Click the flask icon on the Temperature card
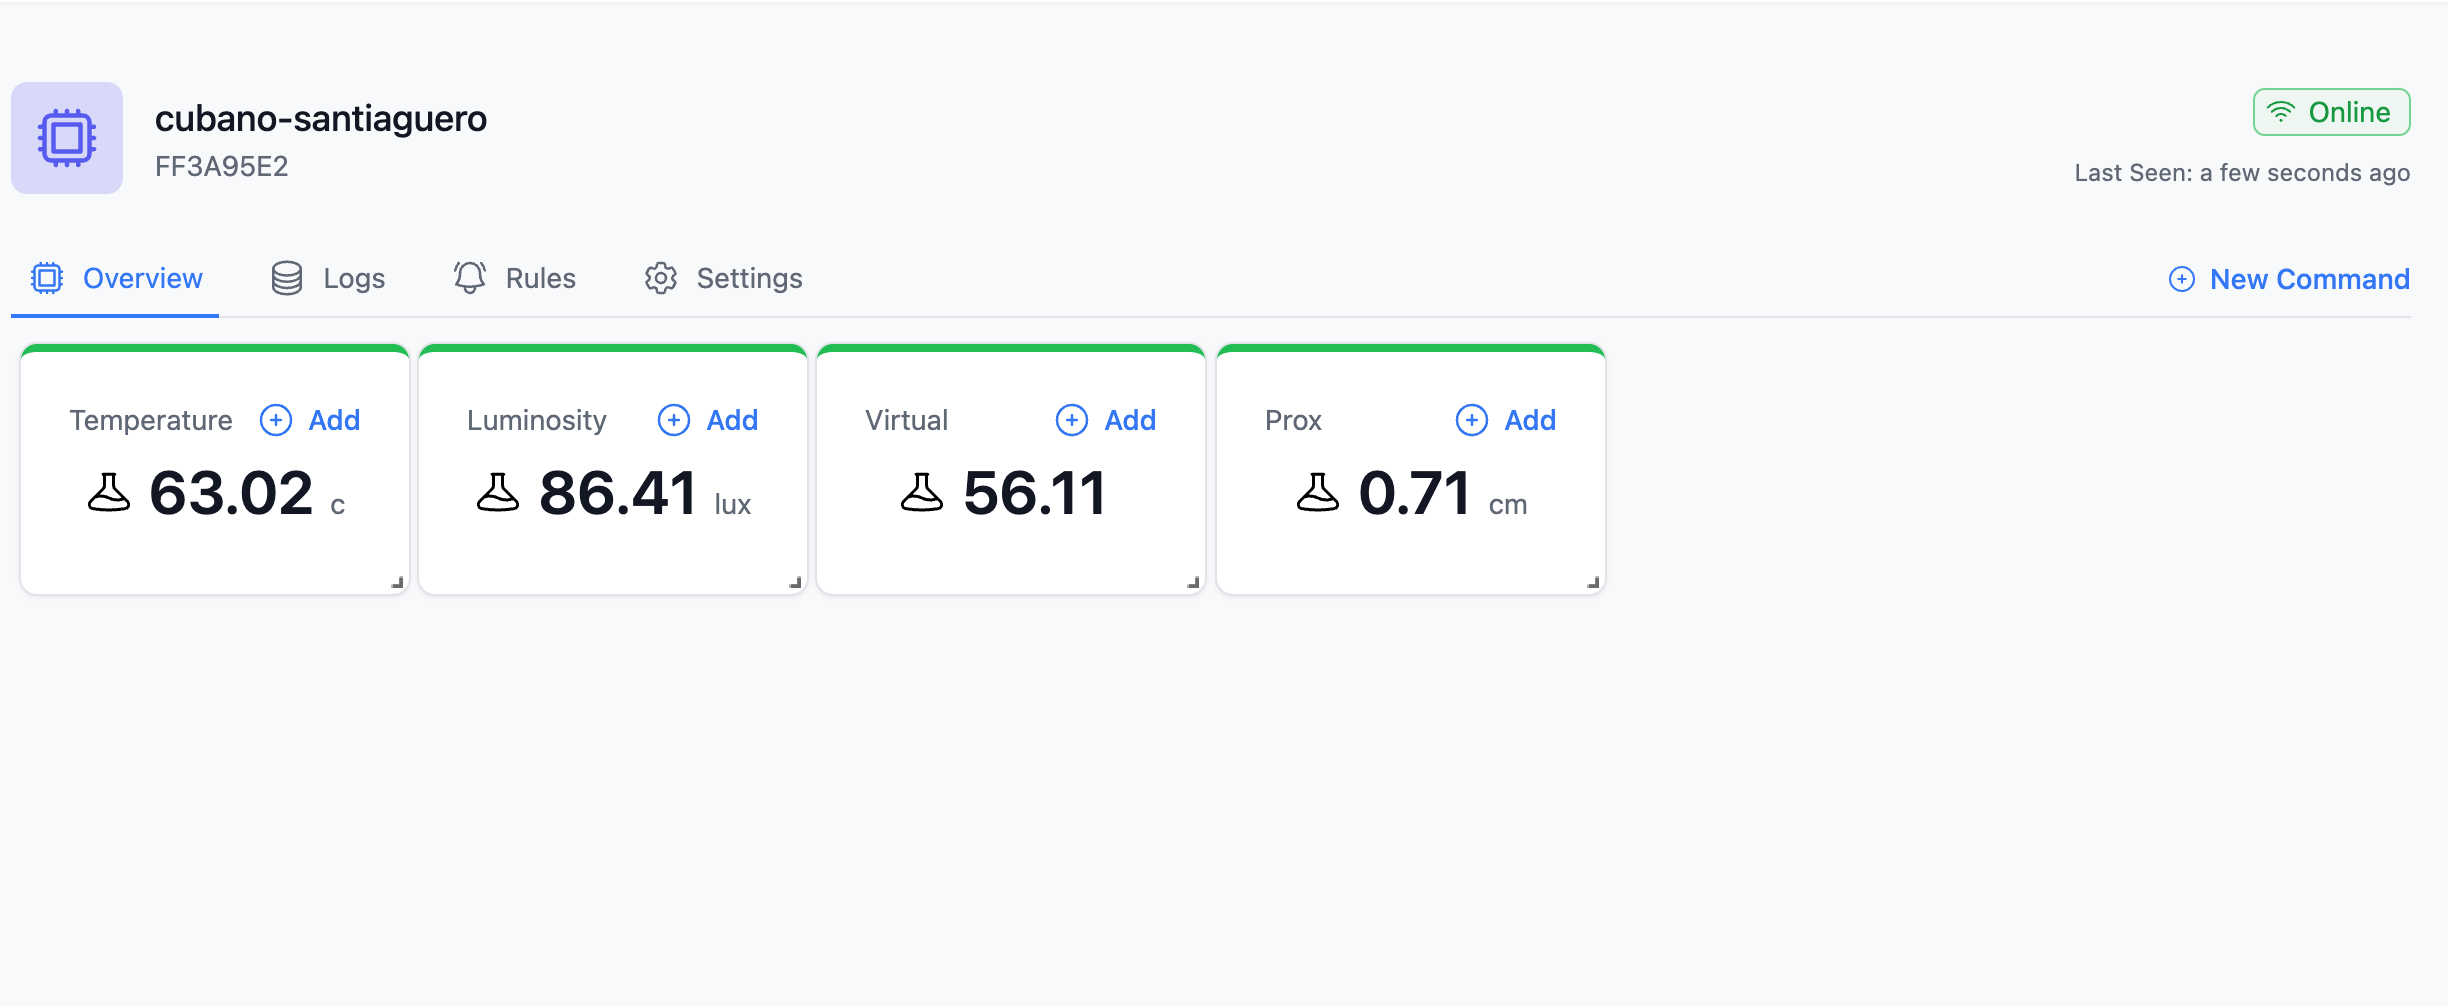 pos(109,492)
